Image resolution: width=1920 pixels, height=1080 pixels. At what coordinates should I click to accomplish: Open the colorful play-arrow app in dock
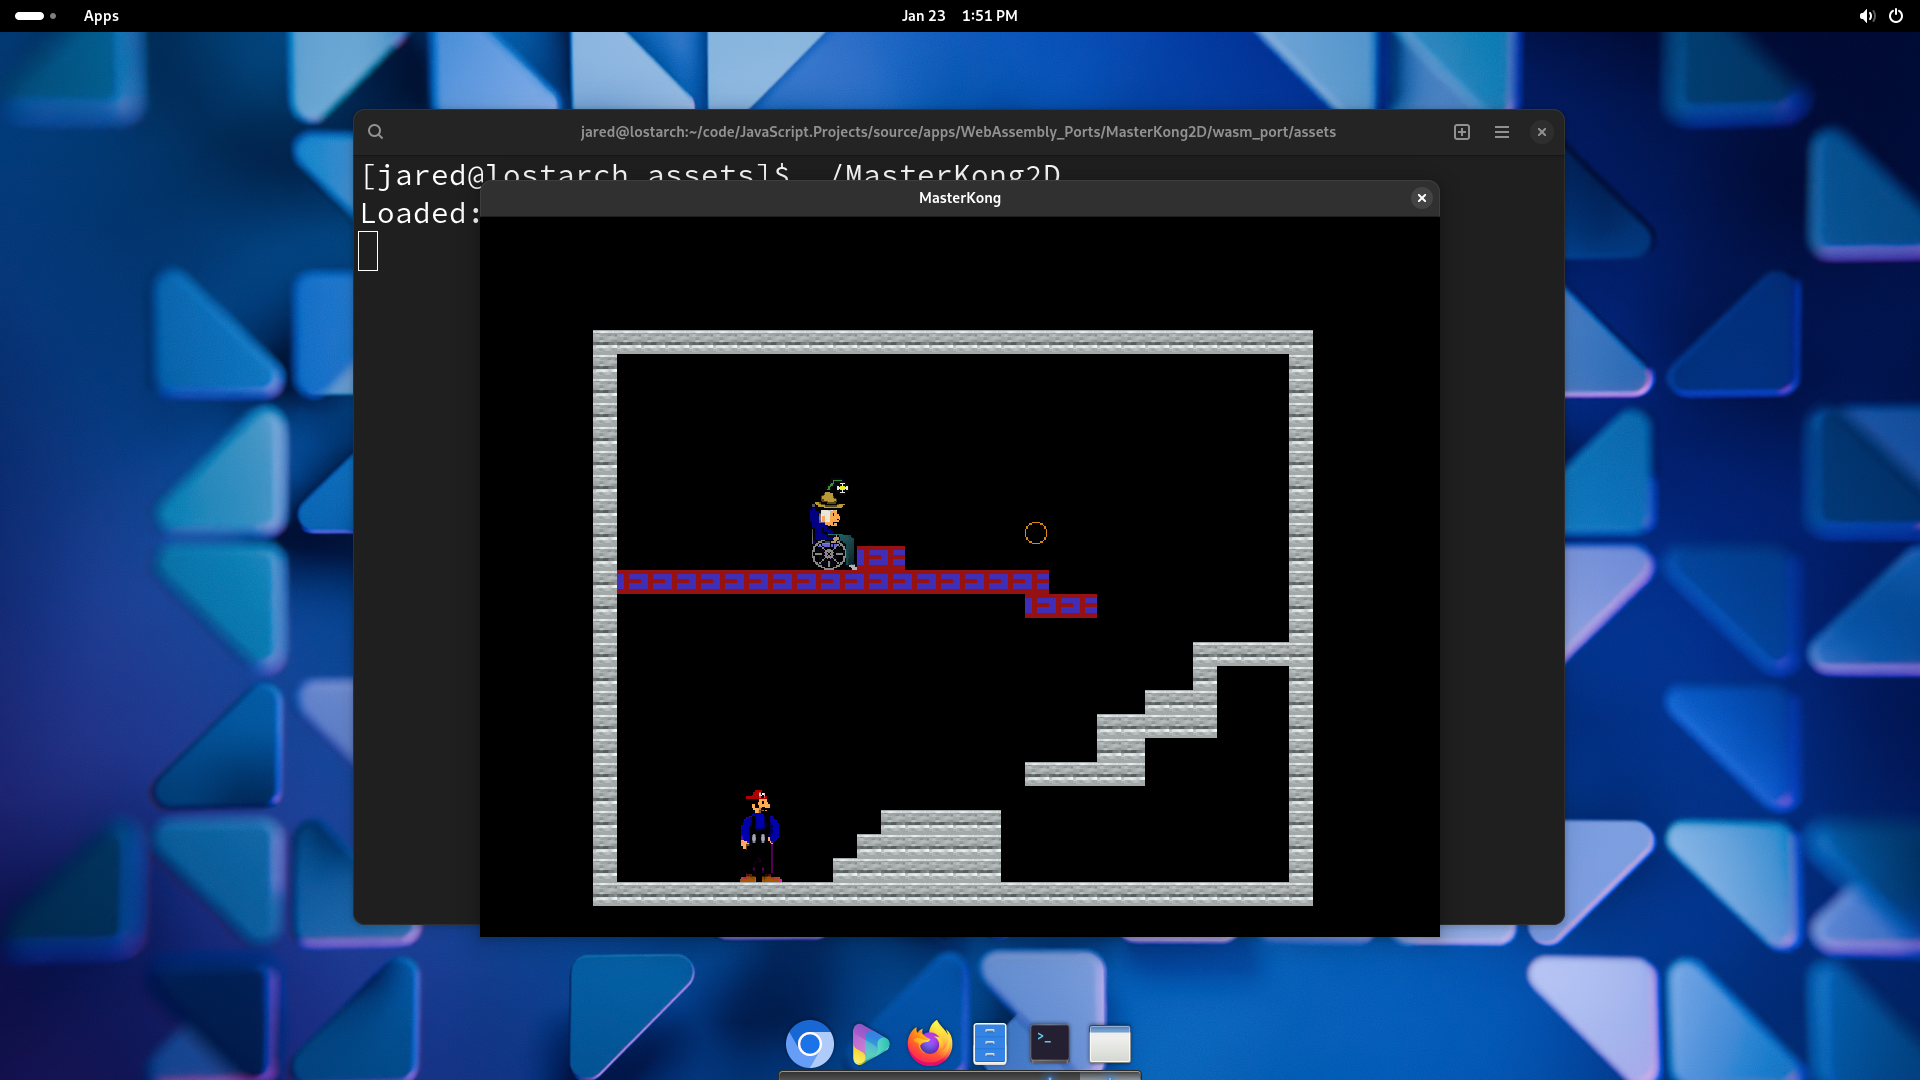click(x=870, y=1045)
